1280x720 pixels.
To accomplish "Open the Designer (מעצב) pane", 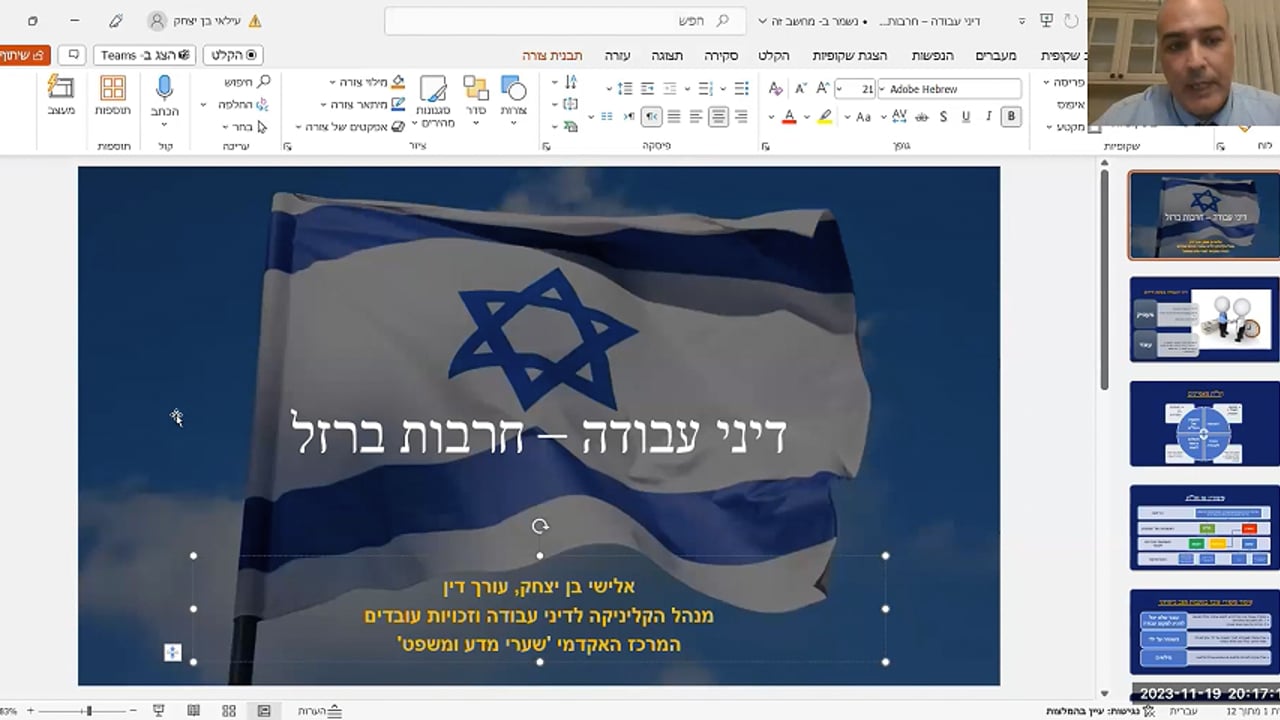I will tap(61, 97).
